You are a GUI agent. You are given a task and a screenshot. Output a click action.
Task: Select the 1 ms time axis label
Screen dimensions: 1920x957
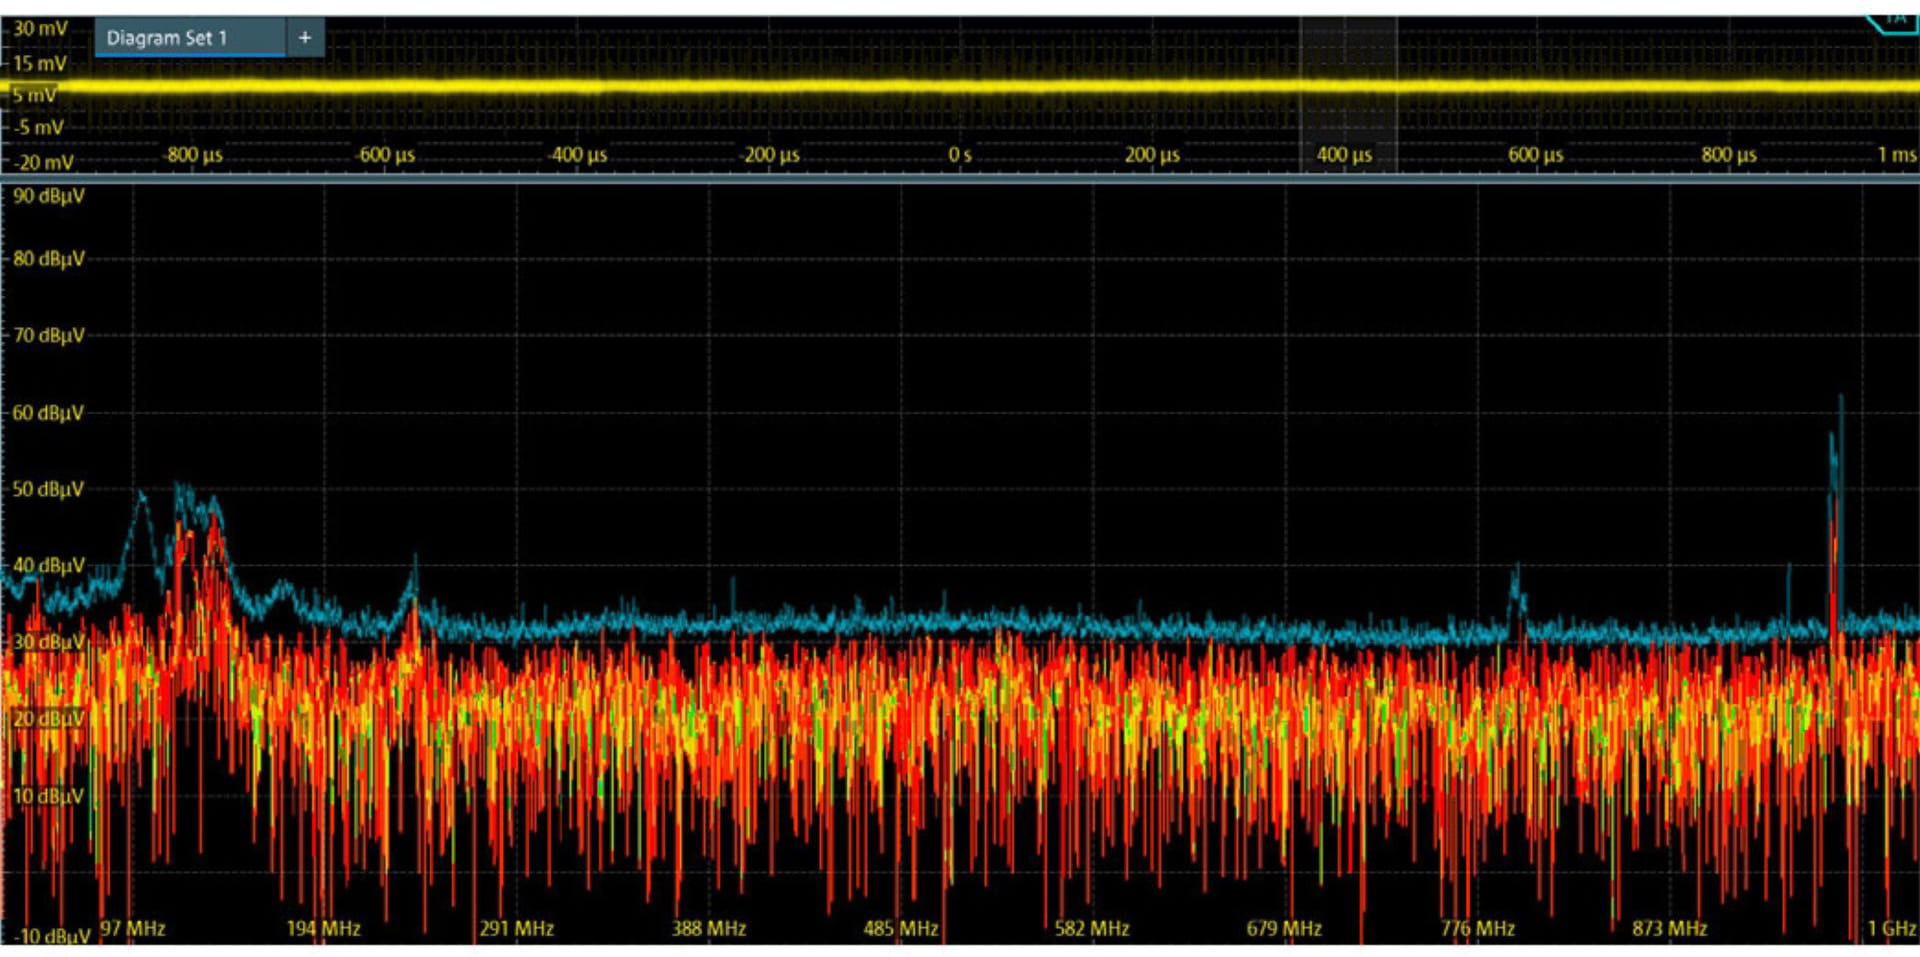click(1896, 155)
